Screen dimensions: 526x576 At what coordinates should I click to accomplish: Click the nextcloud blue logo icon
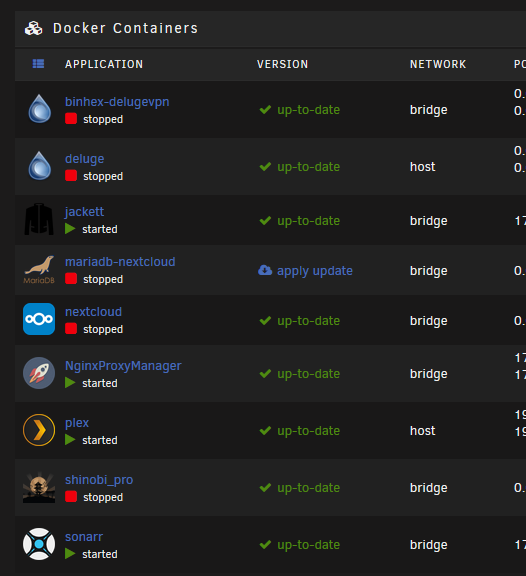click(39, 319)
